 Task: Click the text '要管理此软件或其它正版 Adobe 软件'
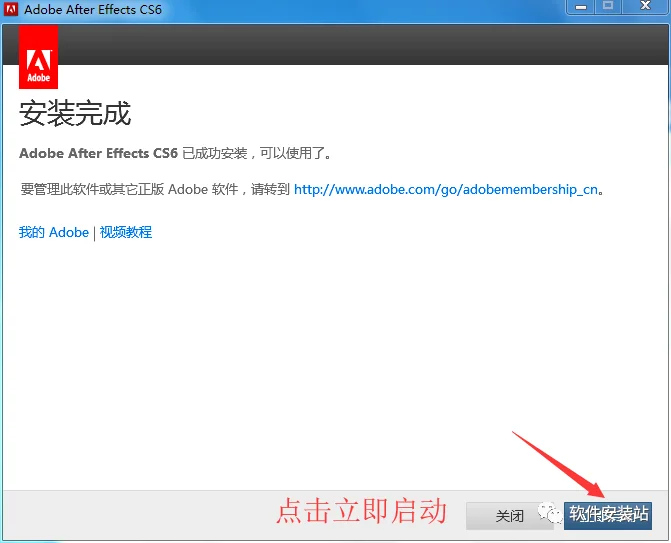pos(129,189)
